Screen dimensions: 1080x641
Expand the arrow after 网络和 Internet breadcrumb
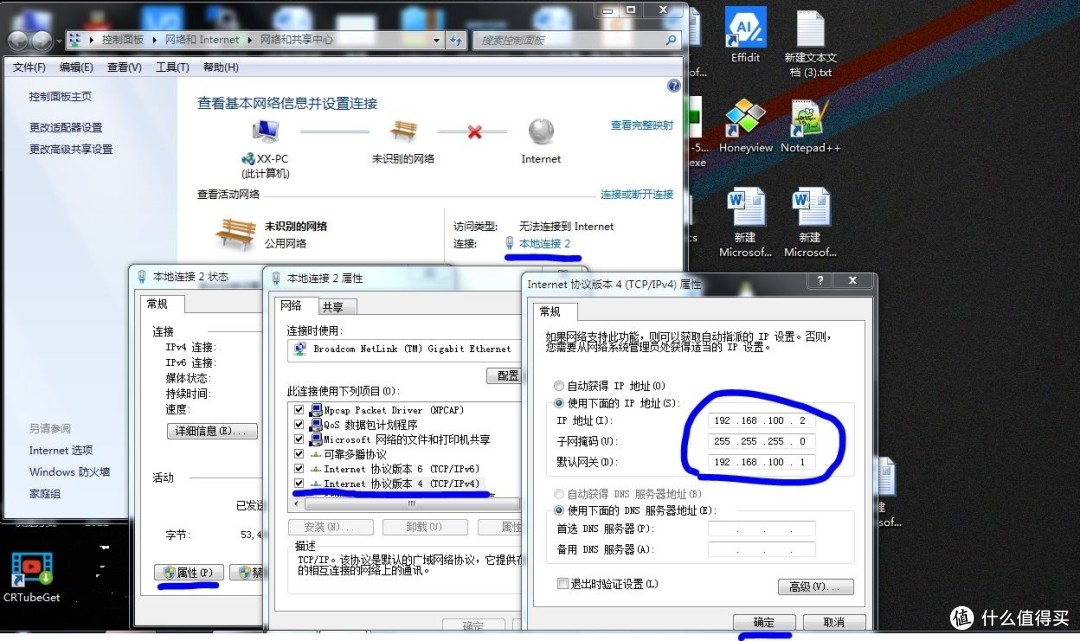tap(249, 40)
